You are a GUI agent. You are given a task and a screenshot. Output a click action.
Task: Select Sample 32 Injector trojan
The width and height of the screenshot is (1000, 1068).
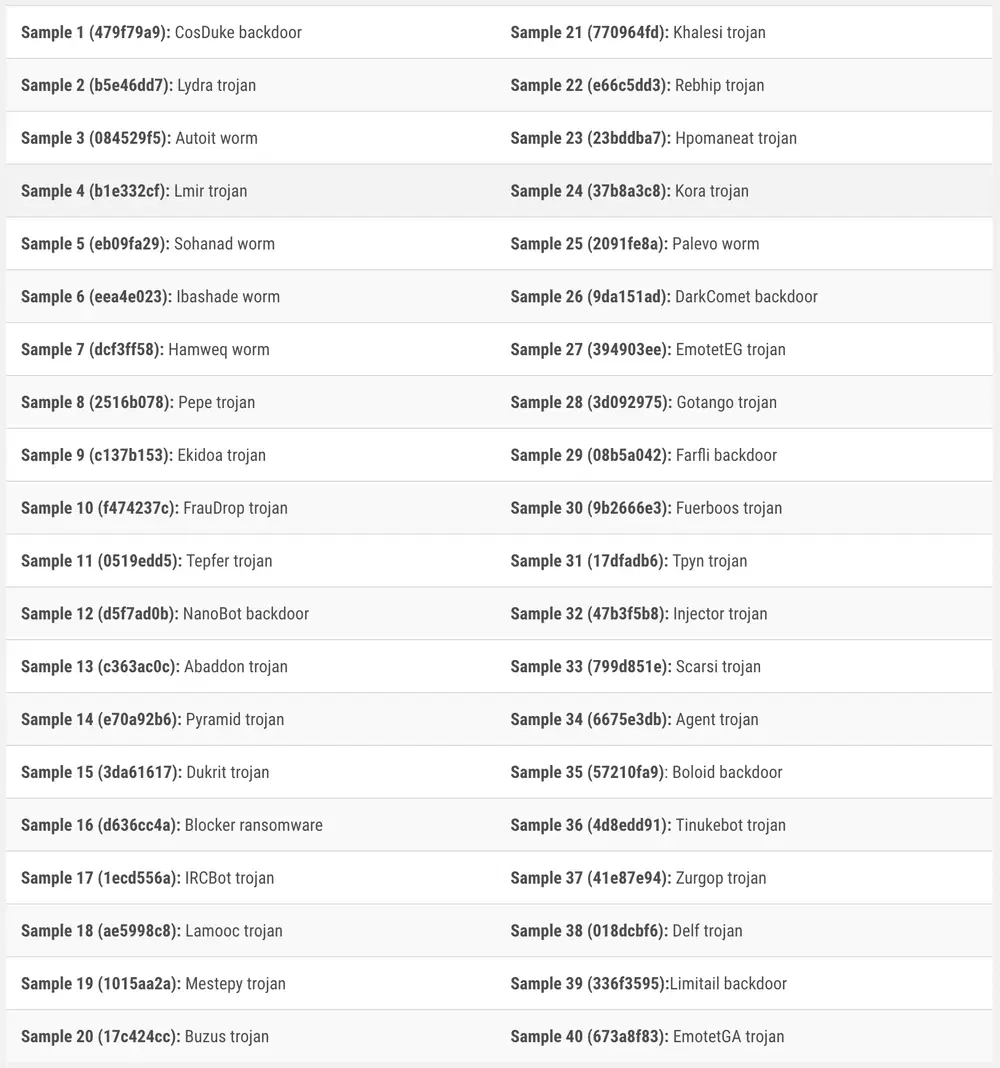(639, 614)
